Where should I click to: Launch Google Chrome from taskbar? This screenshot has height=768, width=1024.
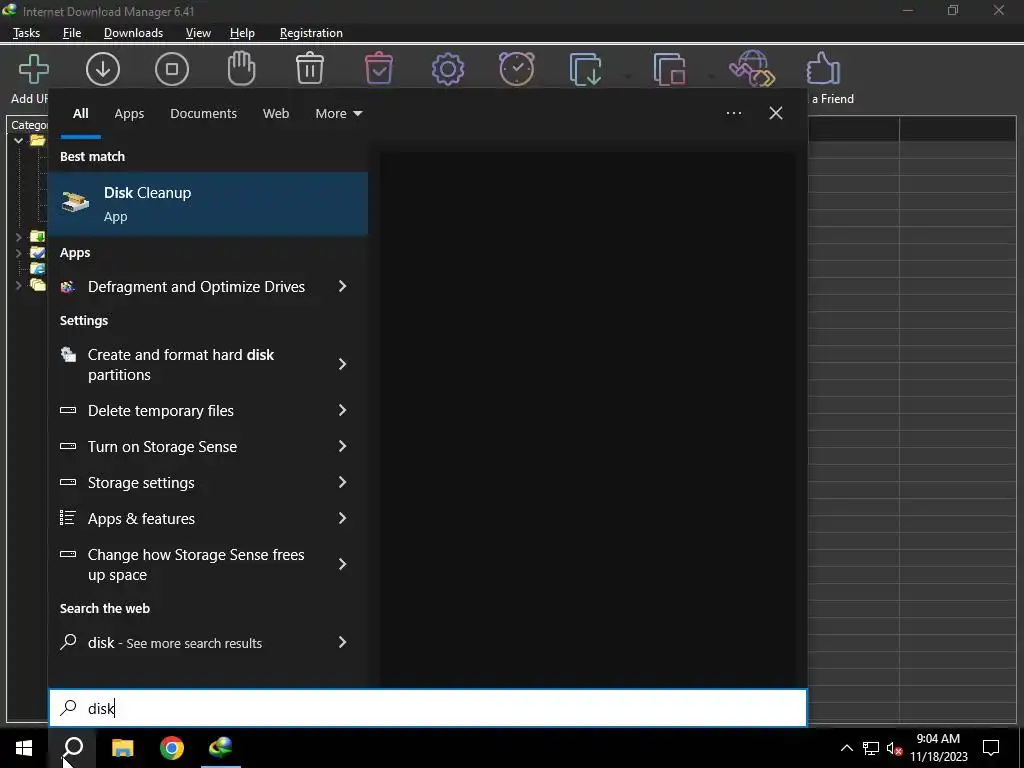point(172,748)
